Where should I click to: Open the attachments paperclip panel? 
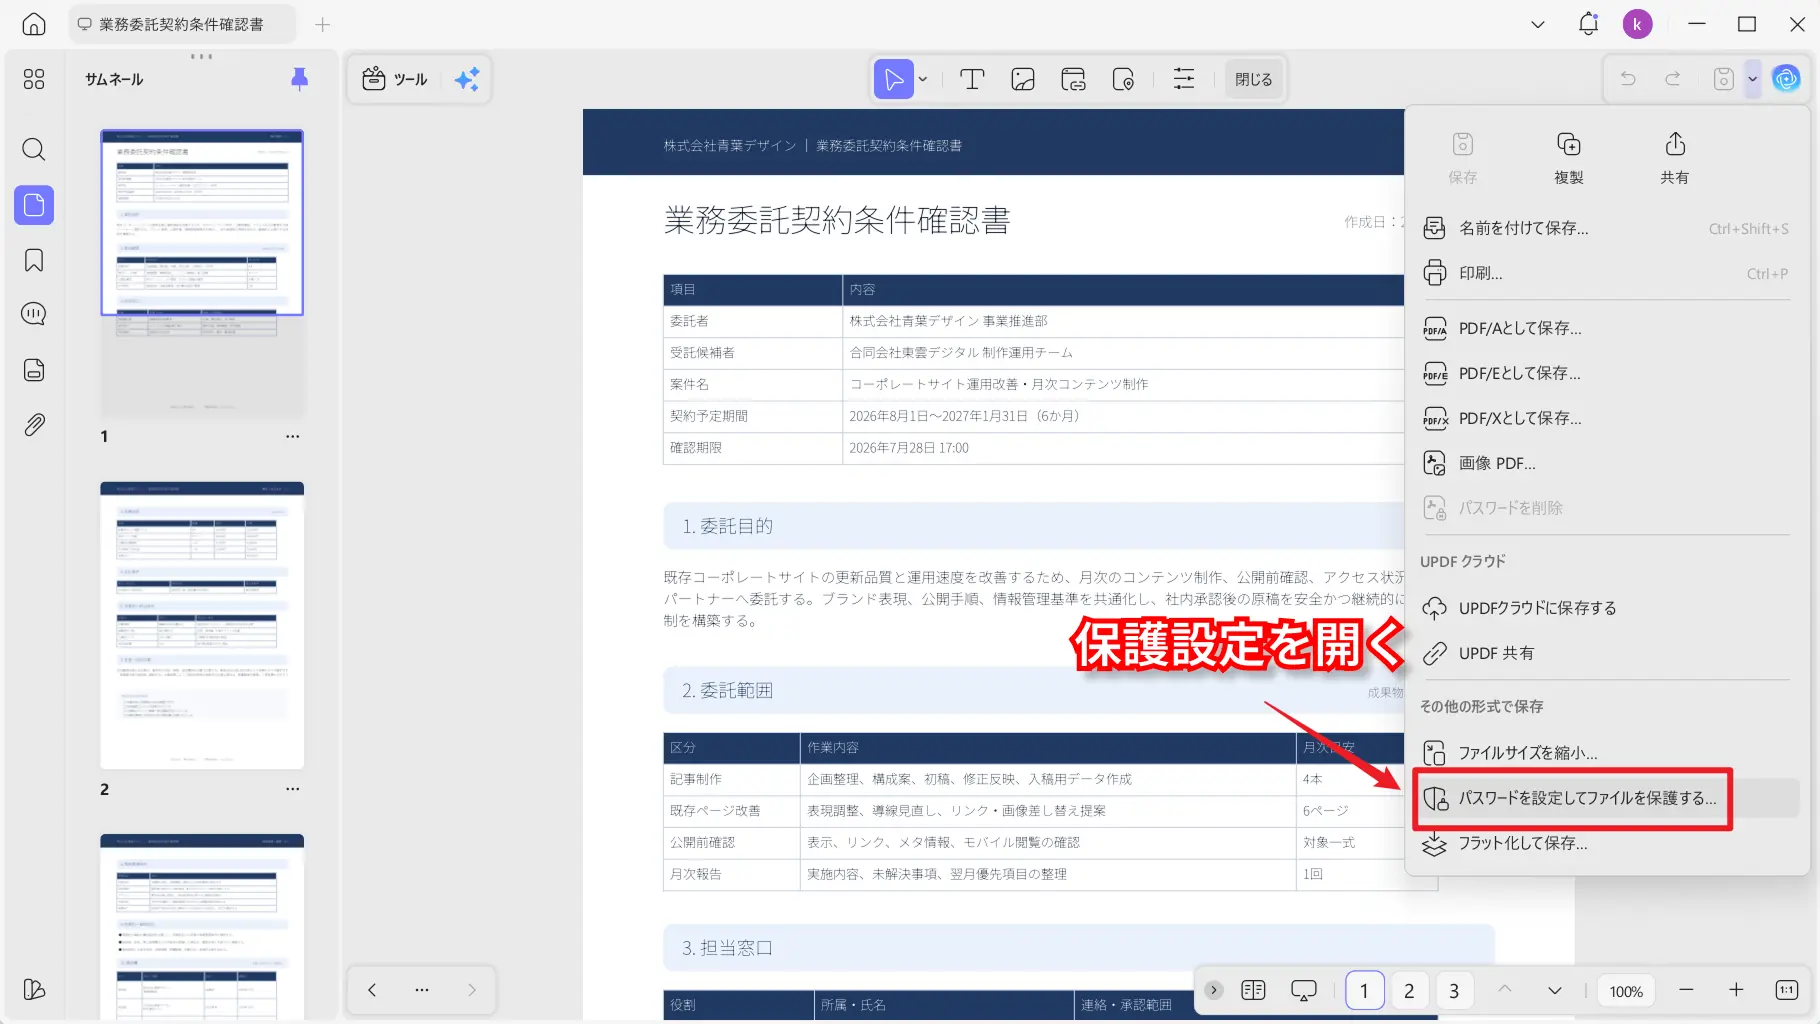click(34, 425)
